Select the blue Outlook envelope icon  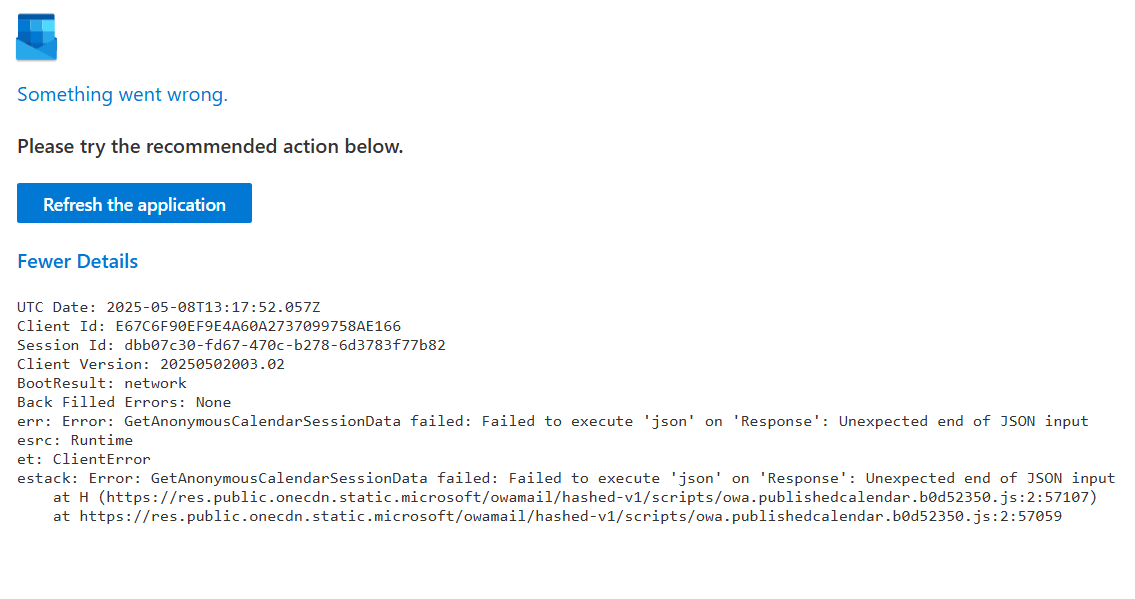36,37
